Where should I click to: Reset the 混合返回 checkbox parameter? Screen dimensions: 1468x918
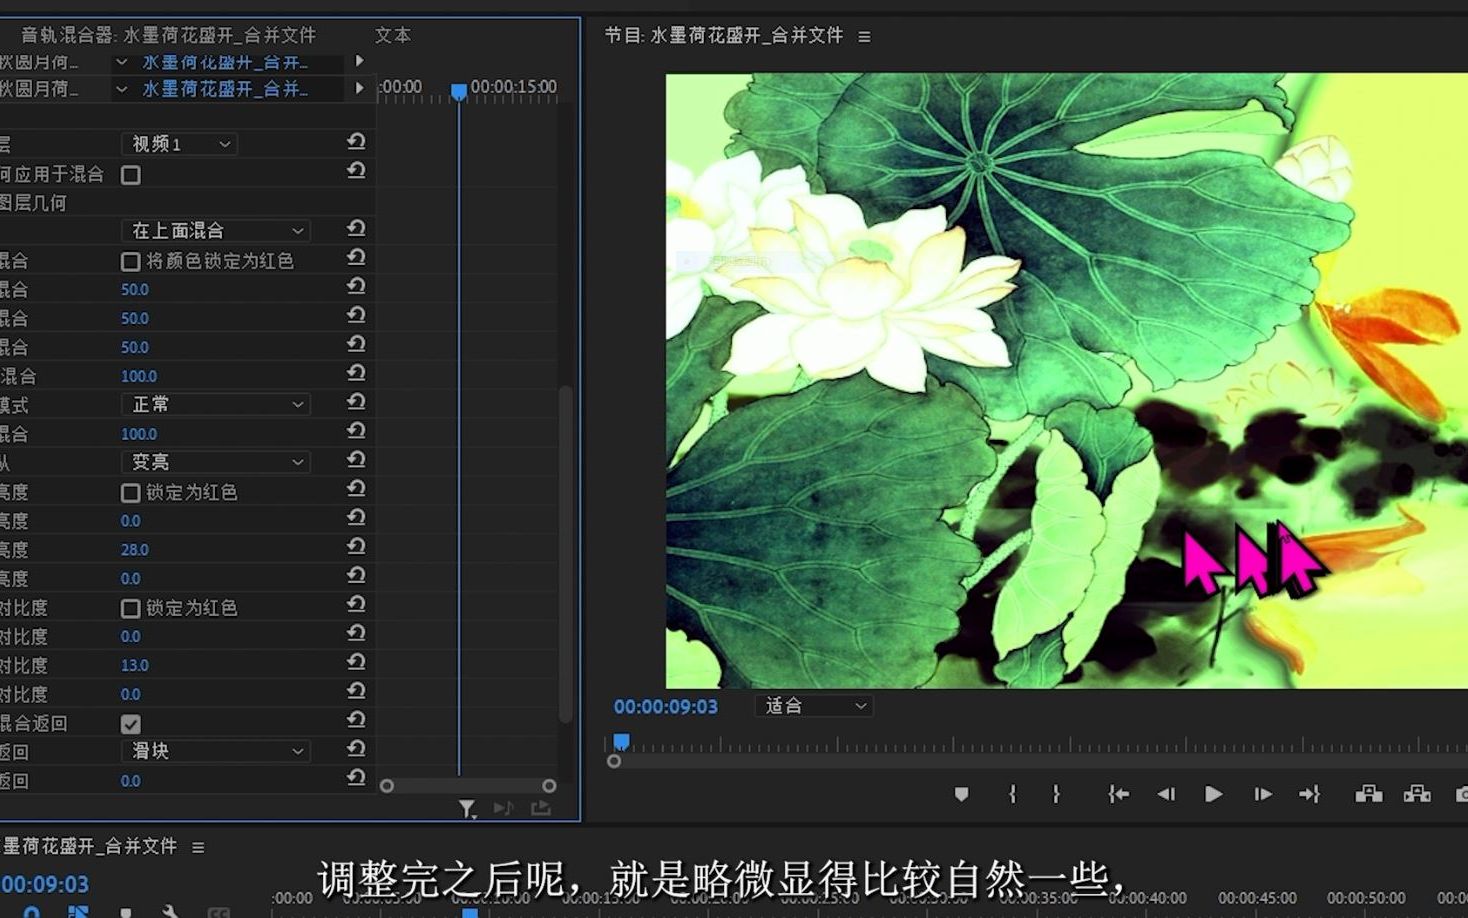(x=356, y=720)
